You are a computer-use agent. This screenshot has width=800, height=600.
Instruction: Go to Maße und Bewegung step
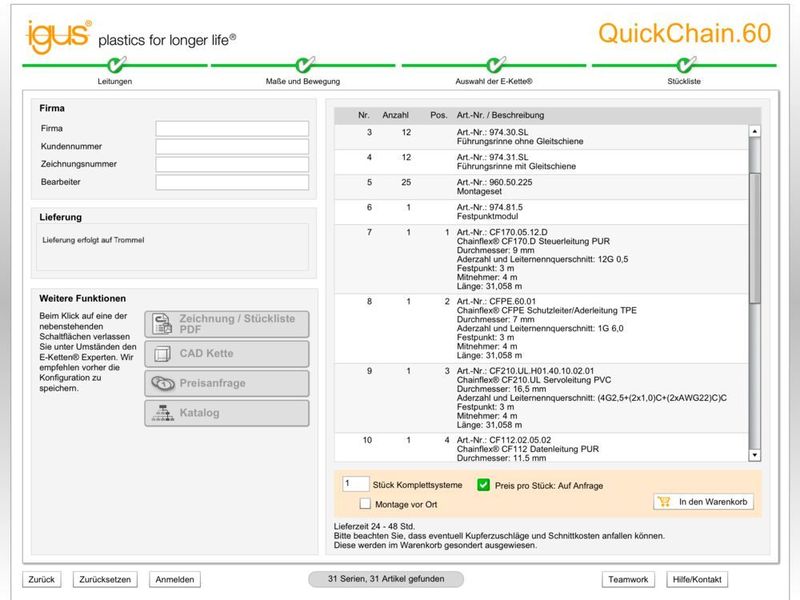303,81
